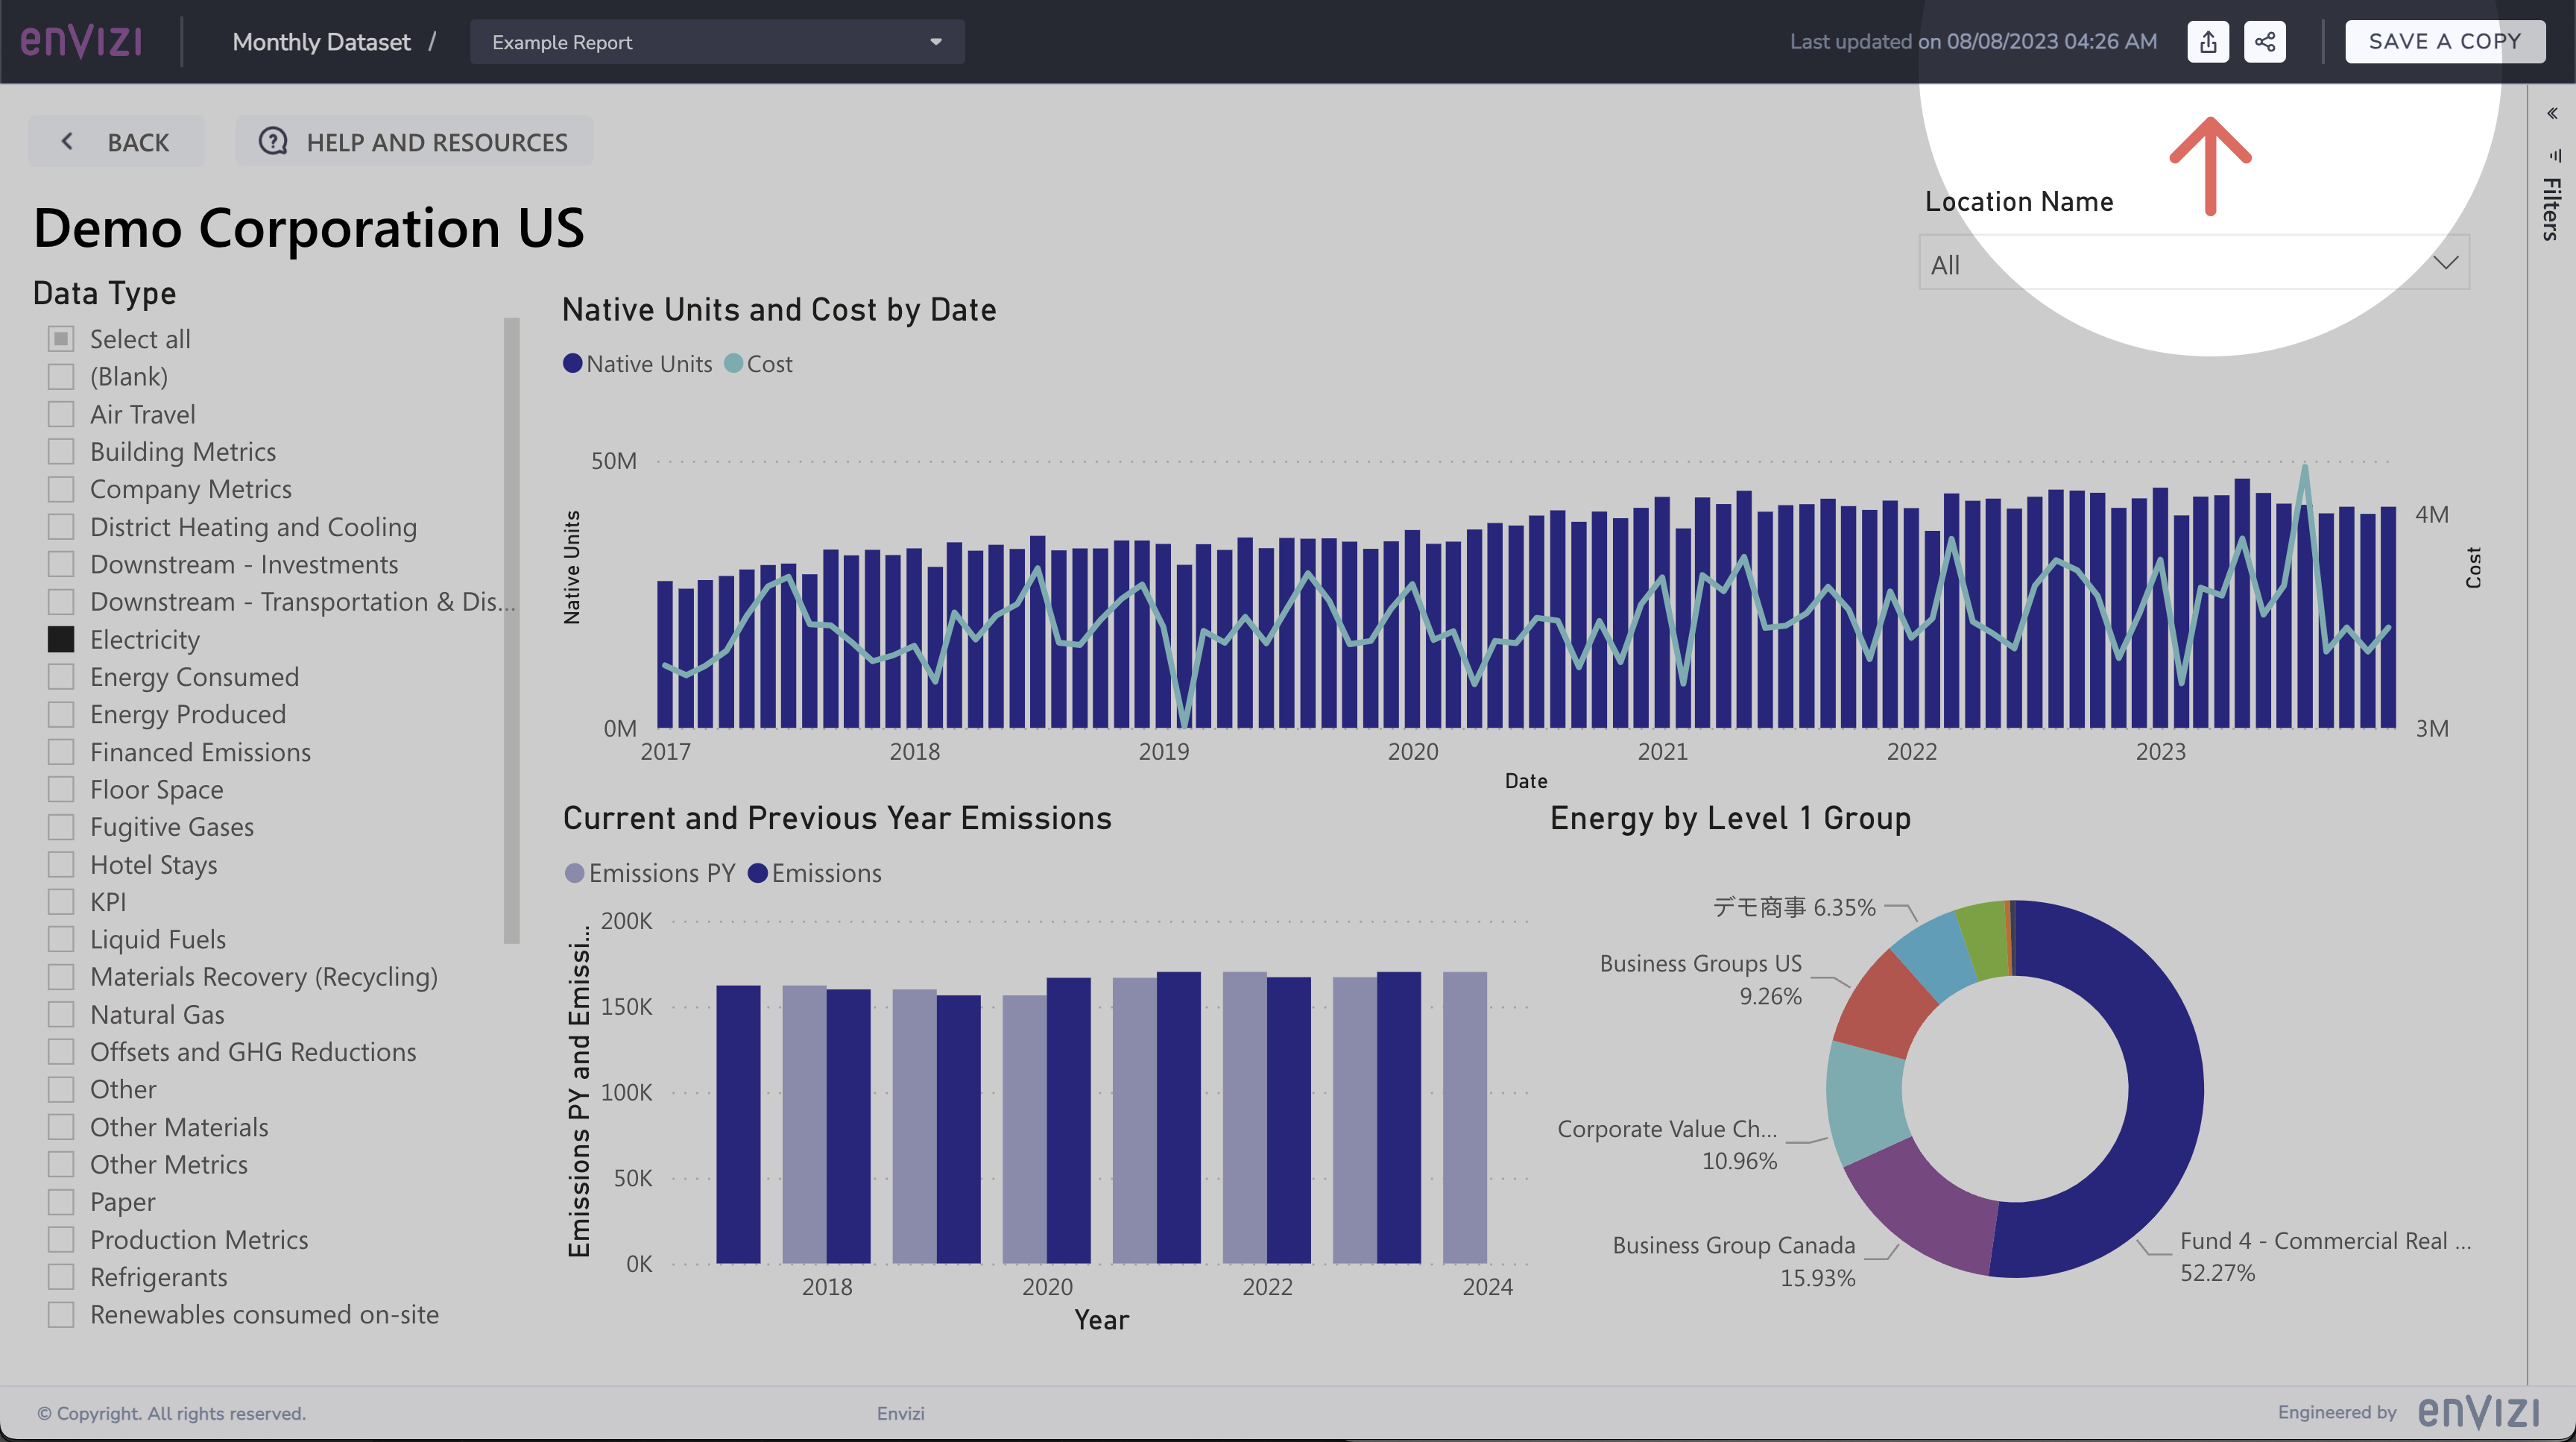This screenshot has height=1442, width=2576.
Task: Click Other Metrics label
Action: (x=169, y=1164)
